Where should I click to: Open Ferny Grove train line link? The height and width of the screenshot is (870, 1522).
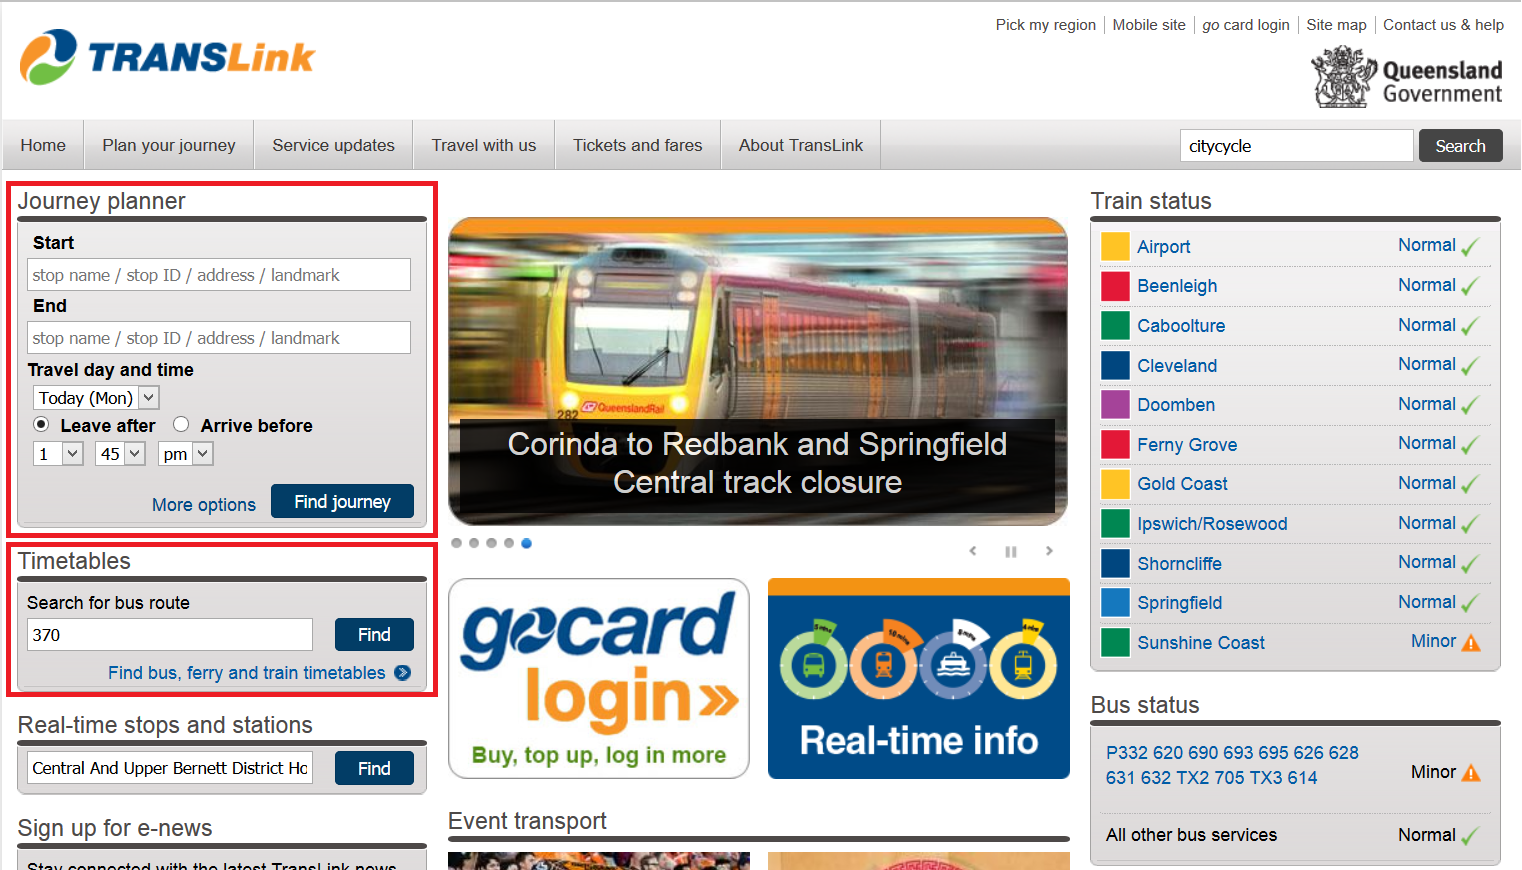click(x=1187, y=445)
